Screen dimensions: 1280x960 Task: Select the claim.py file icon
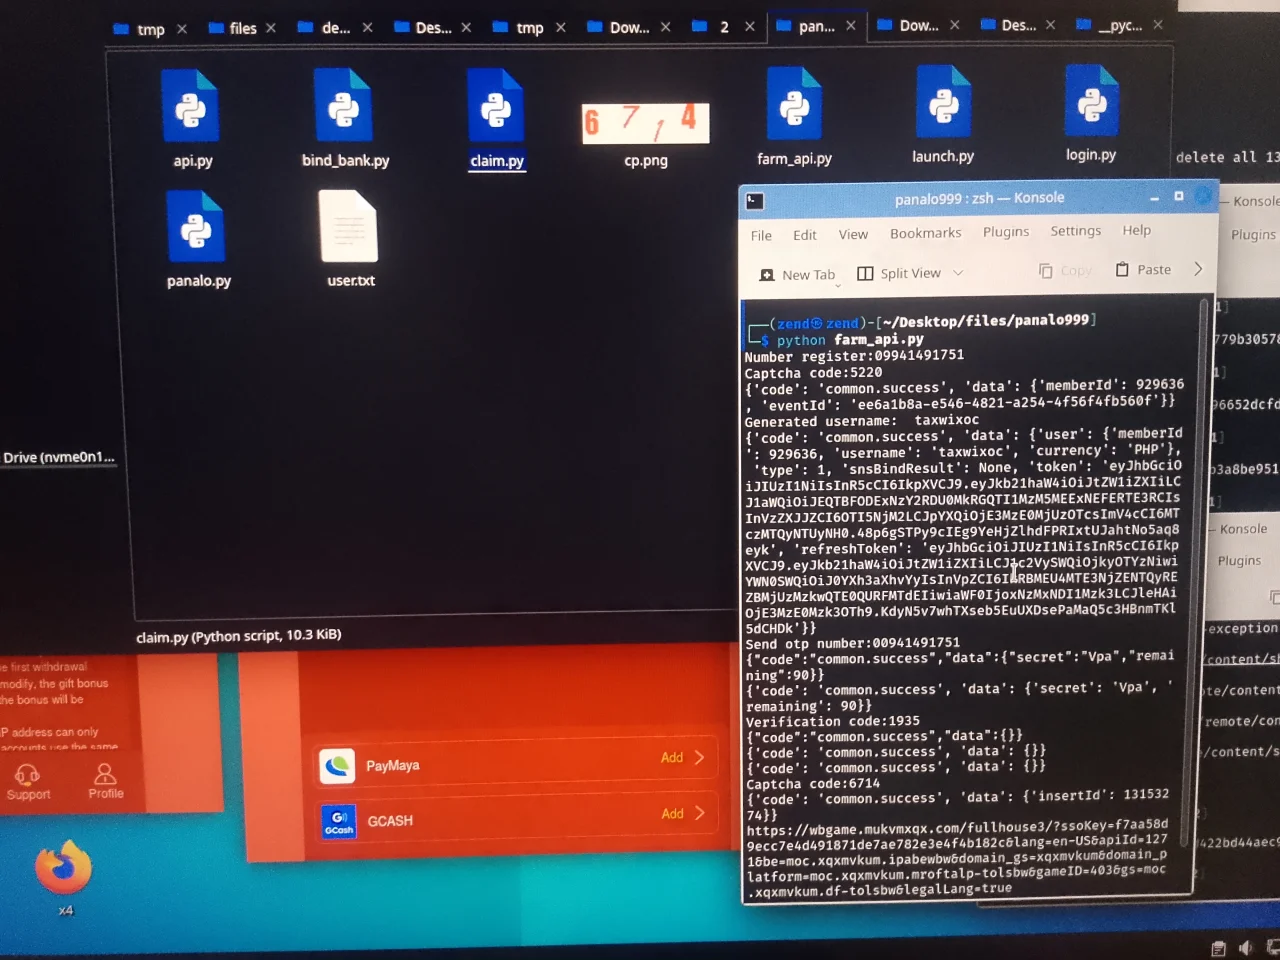pyautogui.click(x=496, y=105)
